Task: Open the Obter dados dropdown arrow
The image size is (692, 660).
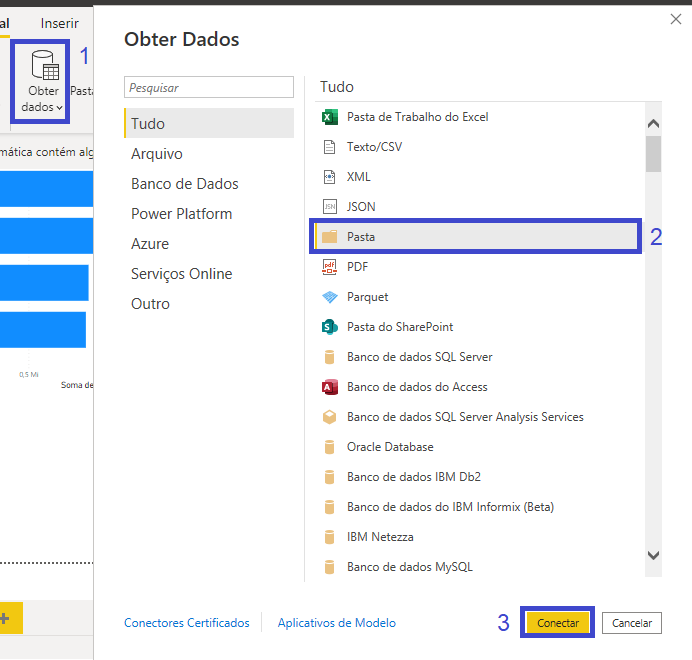Action: pyautogui.click(x=59, y=108)
